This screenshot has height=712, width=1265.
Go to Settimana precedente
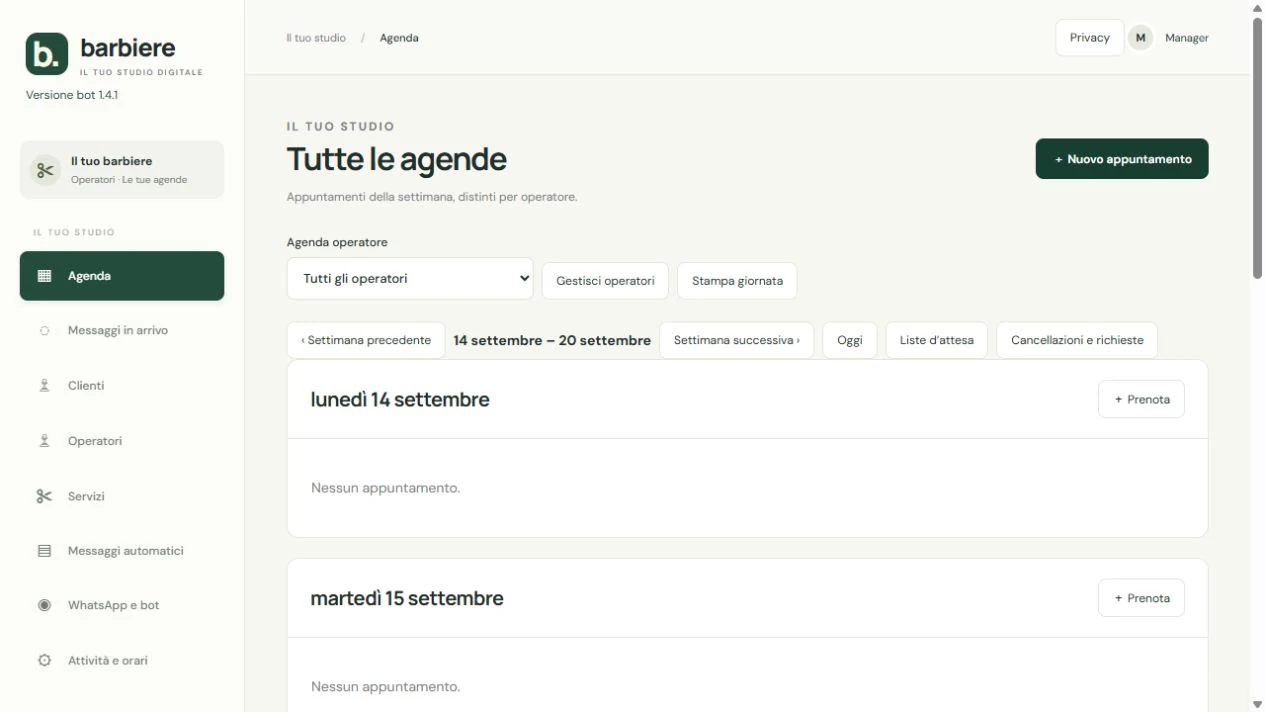coord(366,340)
